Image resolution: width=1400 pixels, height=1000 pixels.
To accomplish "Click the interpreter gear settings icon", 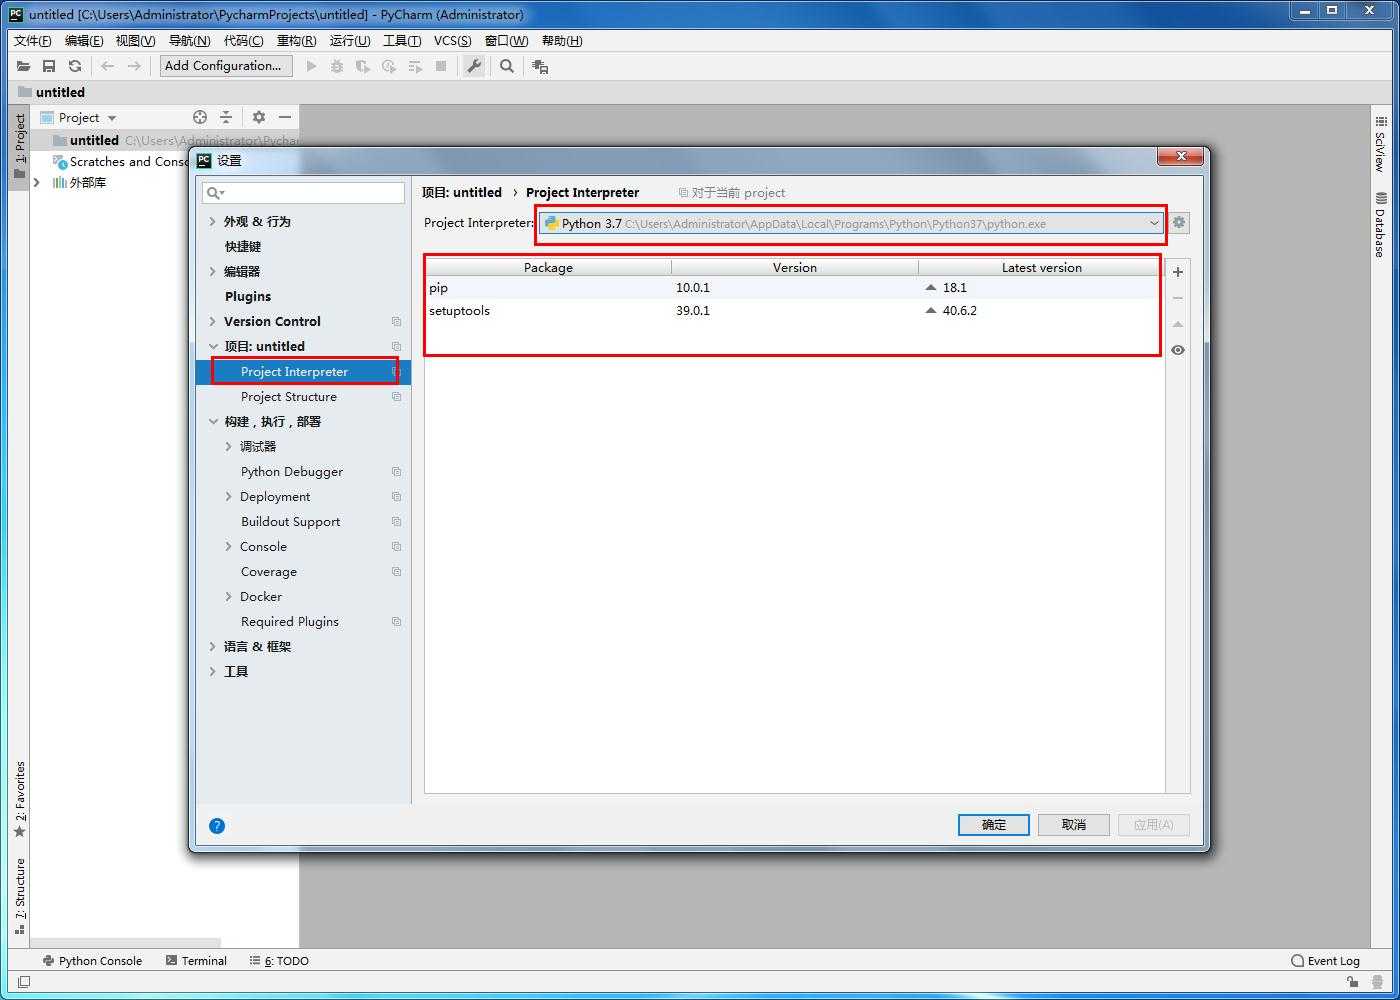I will click(1179, 223).
